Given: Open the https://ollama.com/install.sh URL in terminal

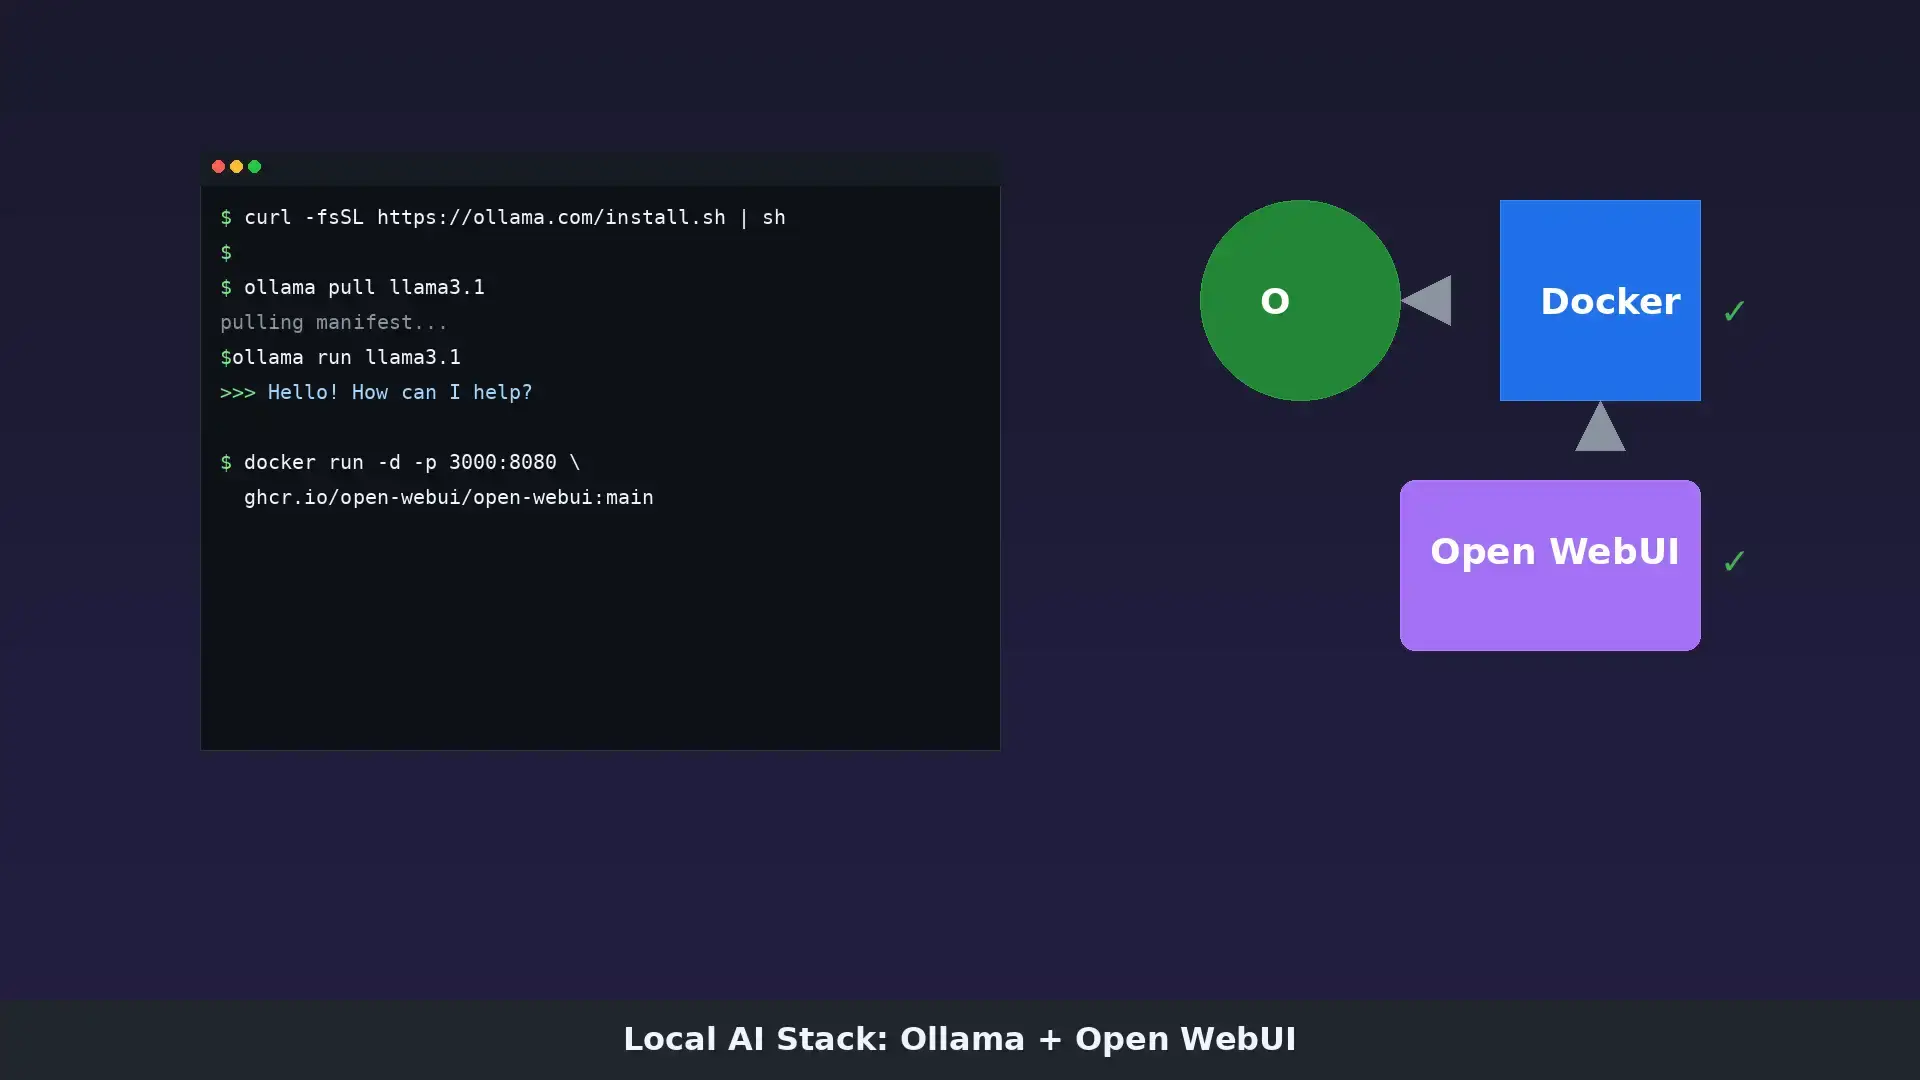Looking at the screenshot, I should pyautogui.click(x=551, y=217).
